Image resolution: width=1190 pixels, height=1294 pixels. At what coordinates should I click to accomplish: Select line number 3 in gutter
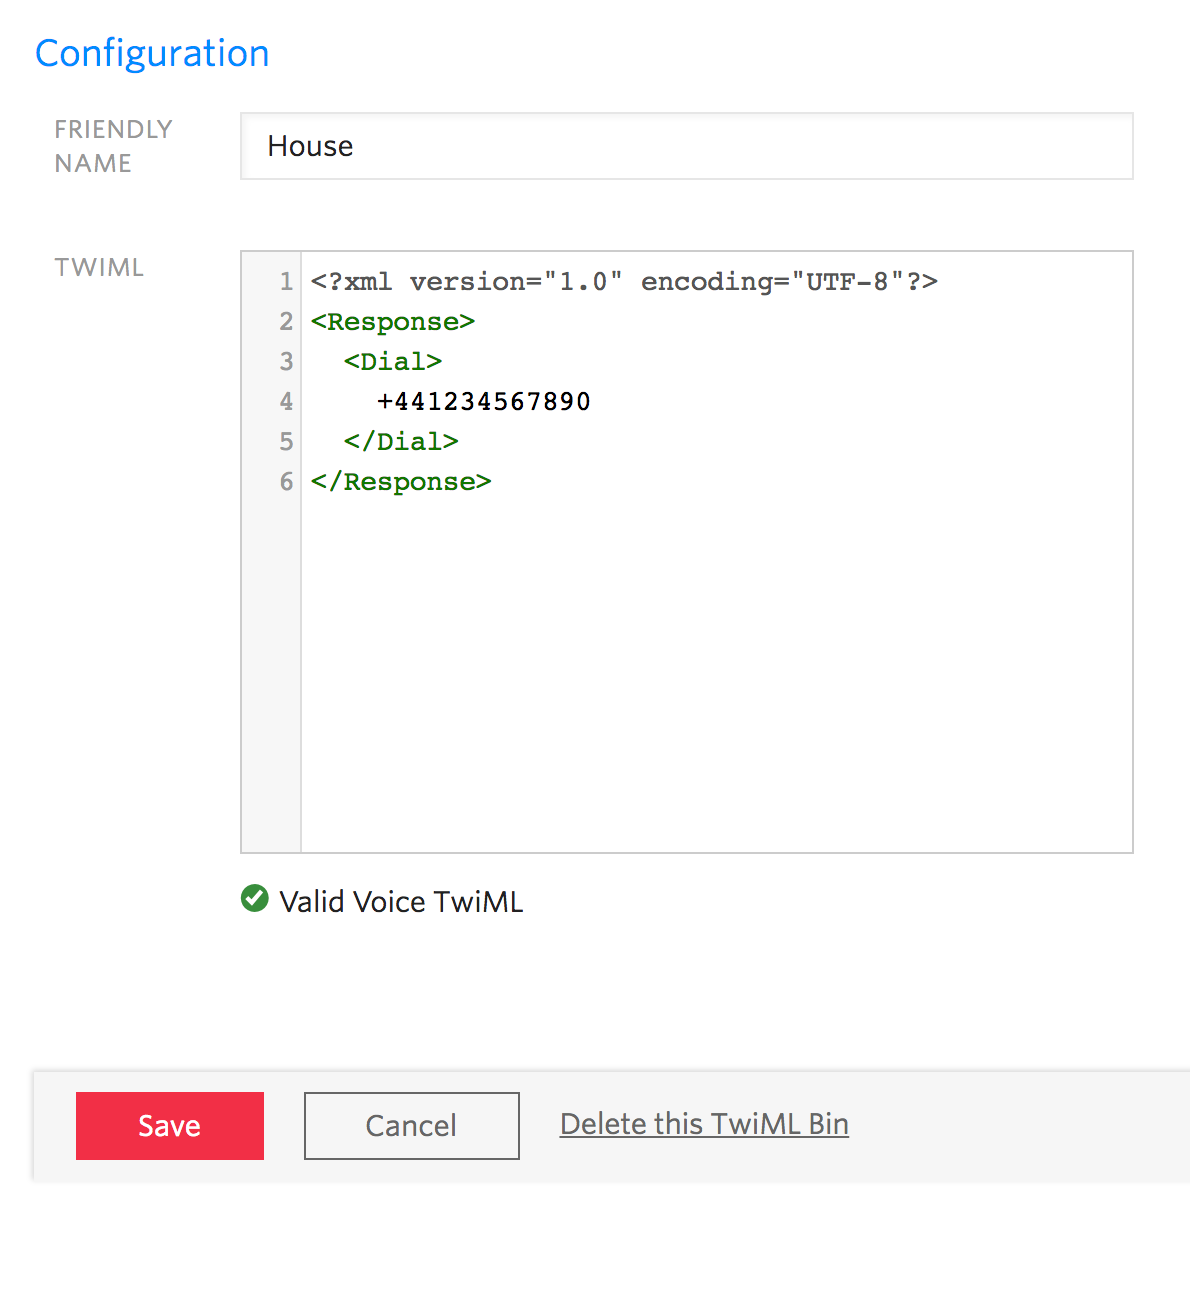[286, 362]
